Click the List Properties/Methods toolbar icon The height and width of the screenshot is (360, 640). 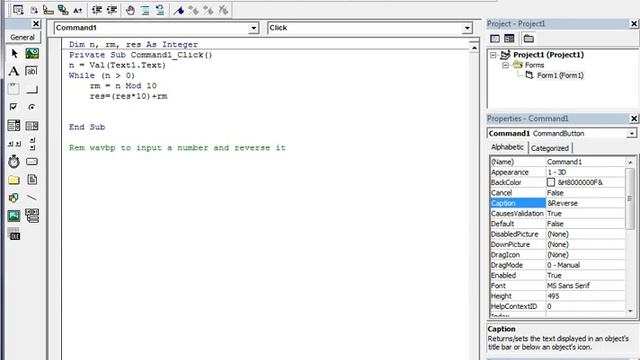point(18,10)
